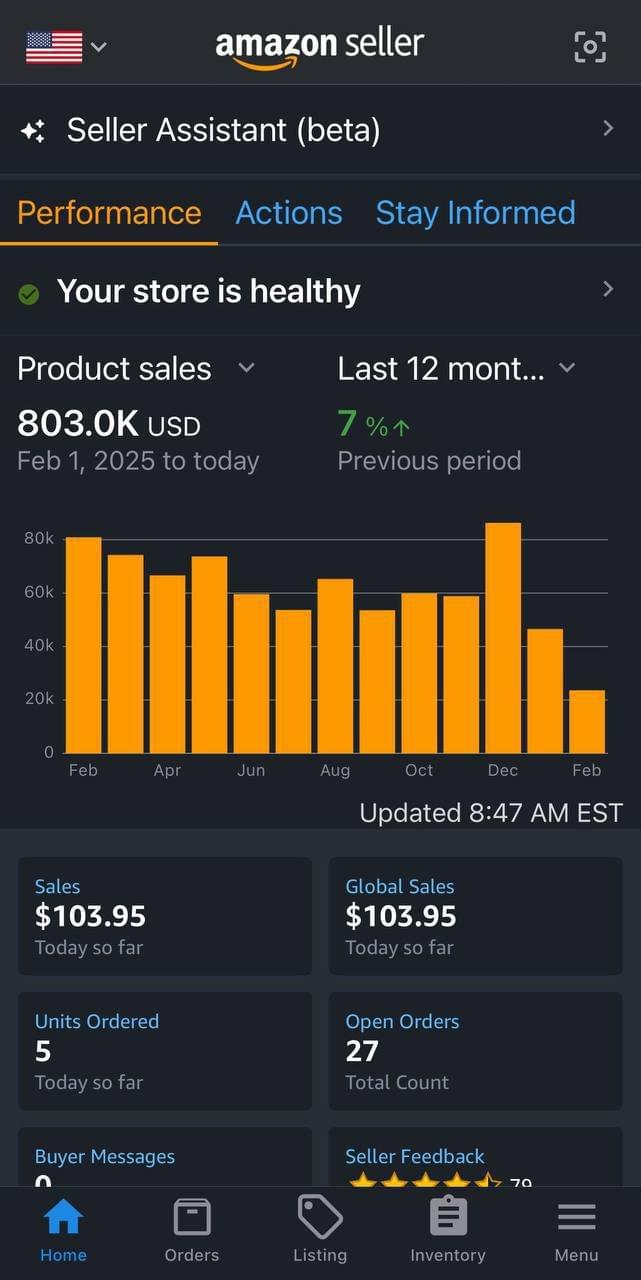Screen dimensions: 641x1280
Task: Open store health details chevron
Action: [x=608, y=290]
